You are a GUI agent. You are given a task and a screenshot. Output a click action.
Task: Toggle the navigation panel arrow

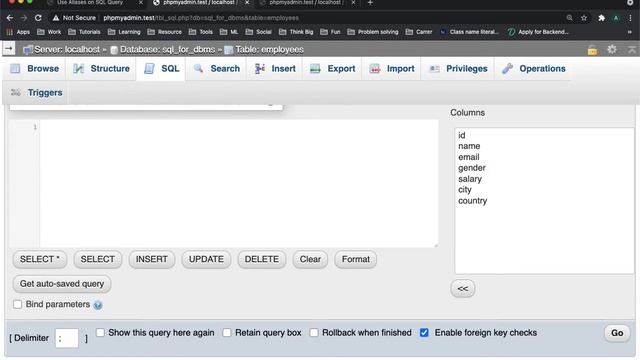pyautogui.click(x=9, y=49)
